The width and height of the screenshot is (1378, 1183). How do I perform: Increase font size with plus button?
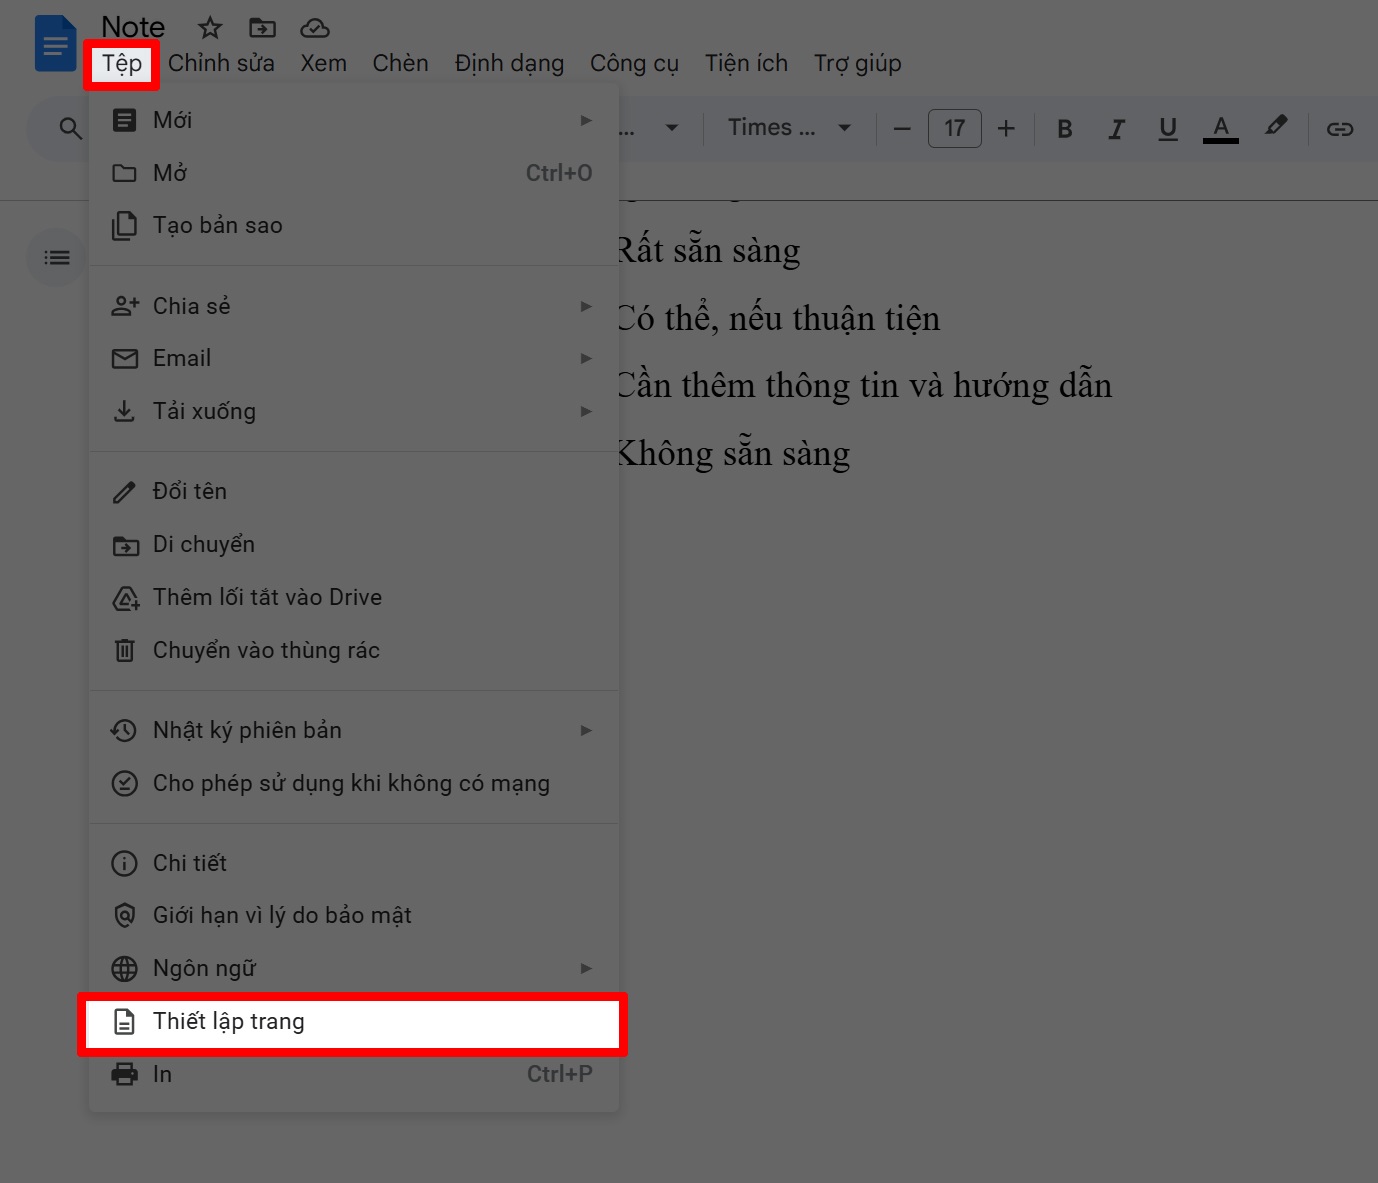point(1006,128)
